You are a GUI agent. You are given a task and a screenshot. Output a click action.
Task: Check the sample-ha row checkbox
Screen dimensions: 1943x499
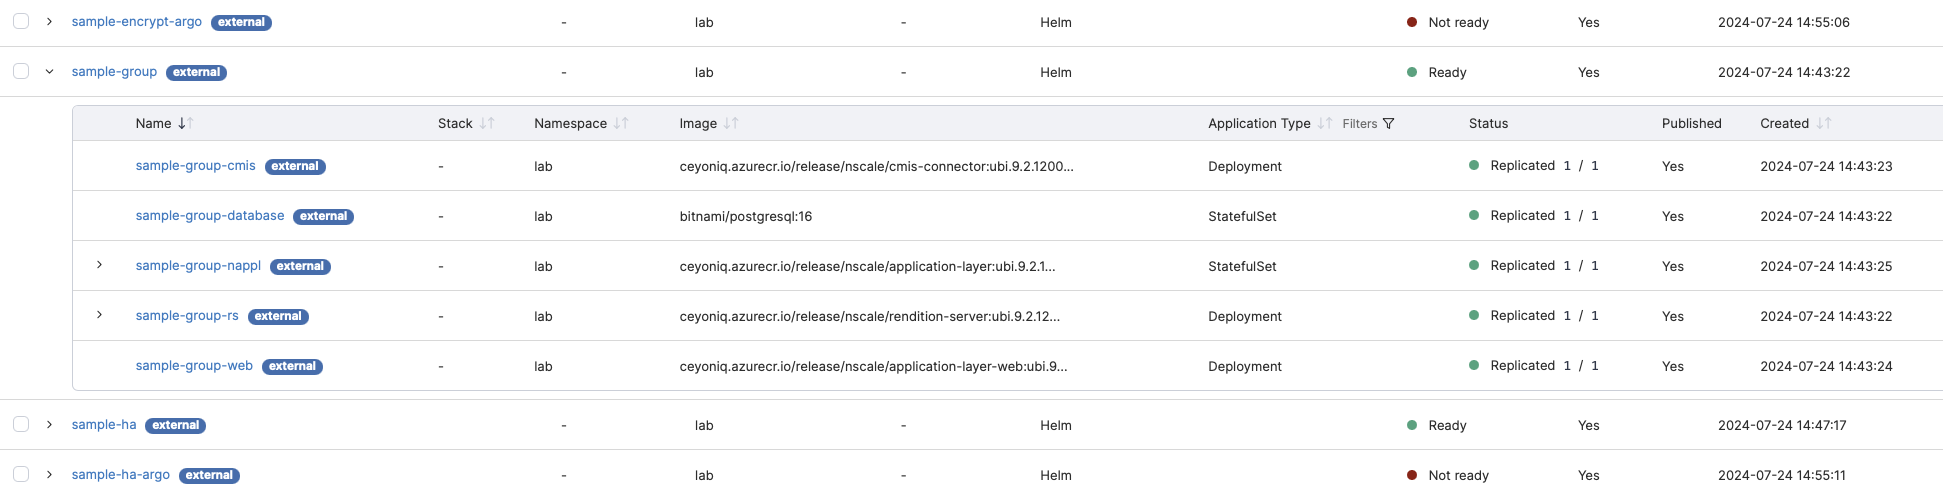coord(21,424)
